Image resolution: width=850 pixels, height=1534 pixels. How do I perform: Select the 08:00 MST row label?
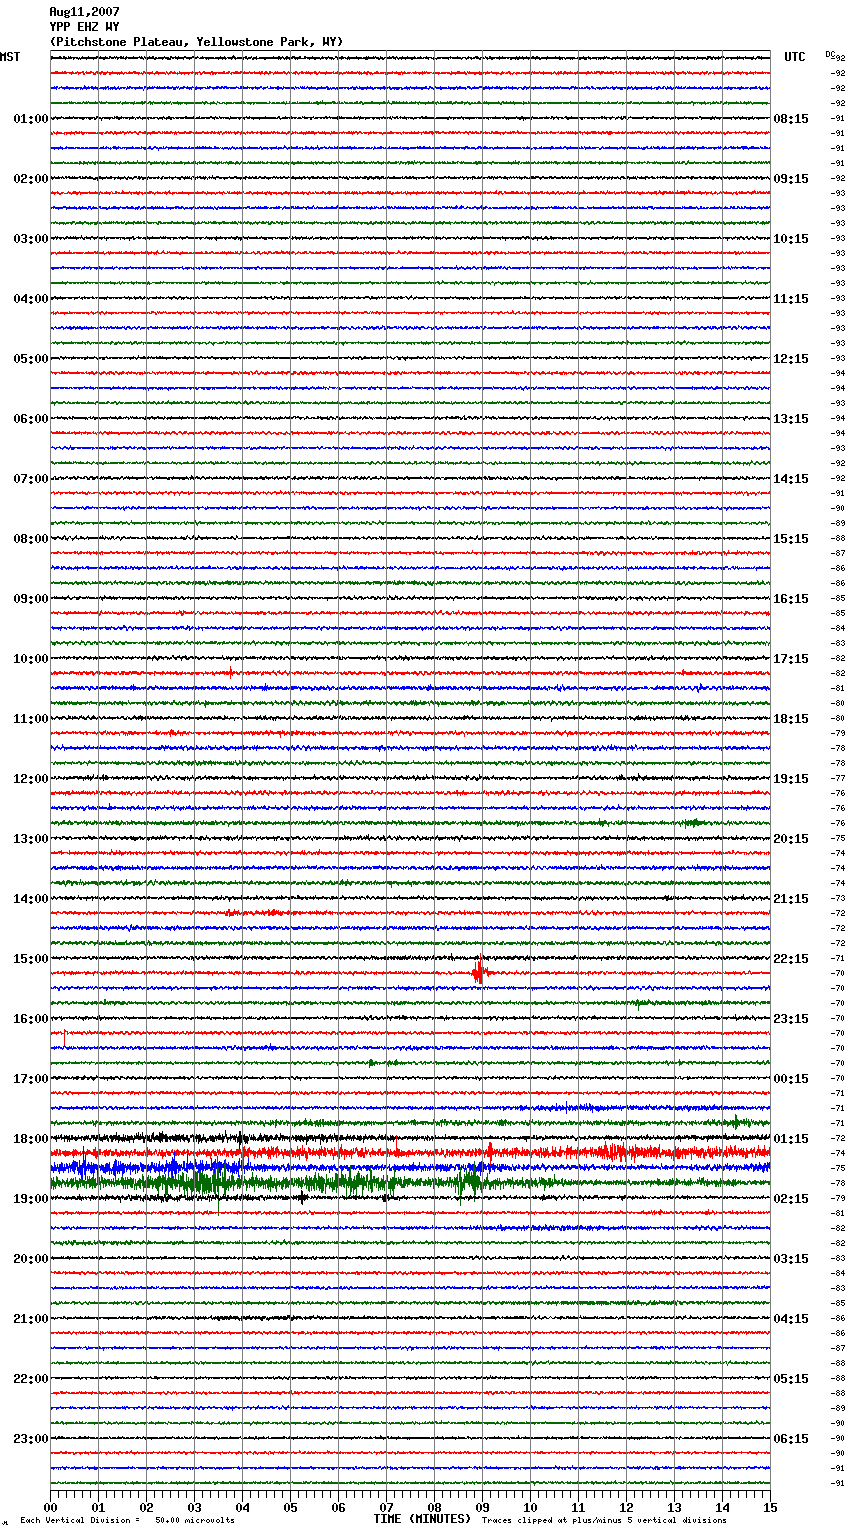31,539
